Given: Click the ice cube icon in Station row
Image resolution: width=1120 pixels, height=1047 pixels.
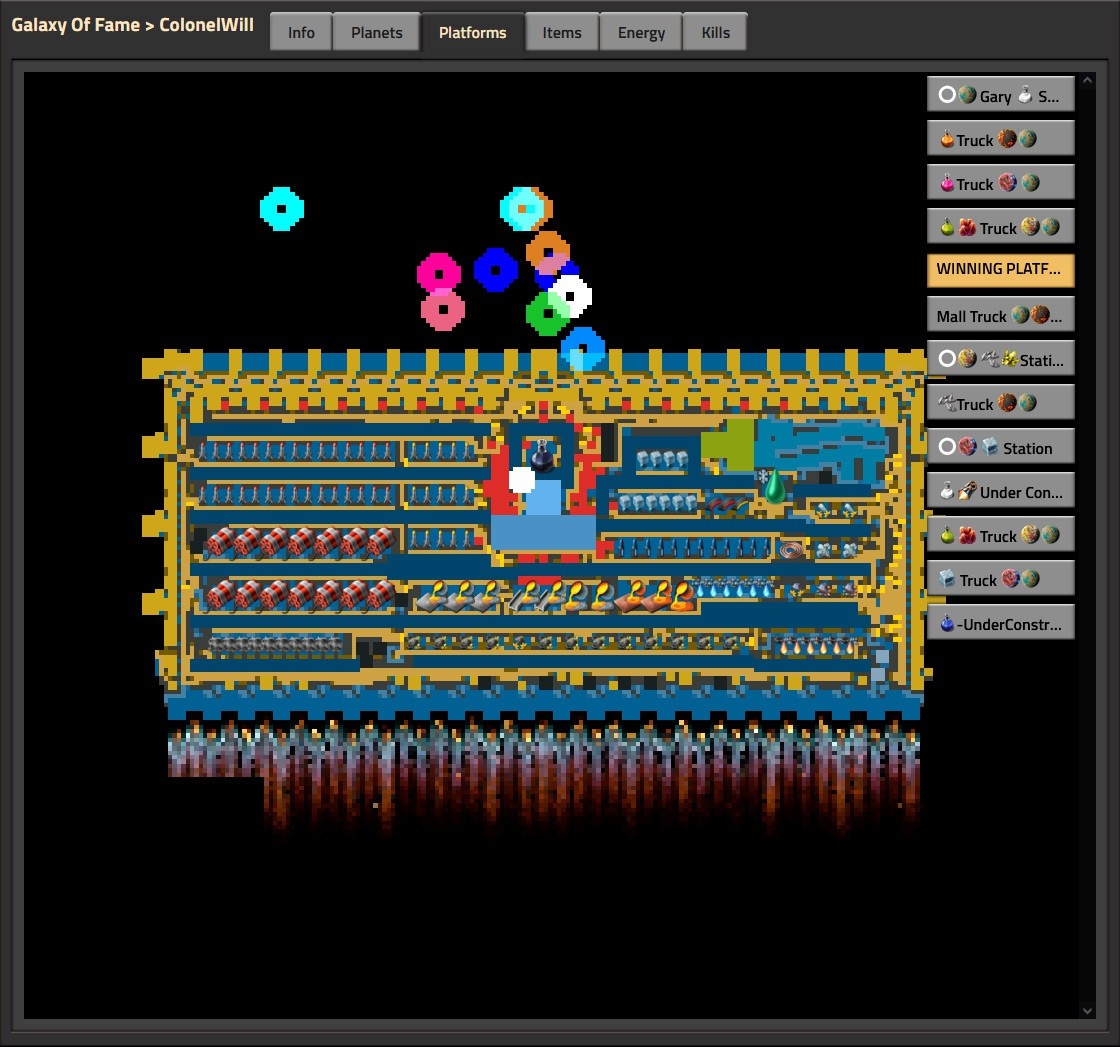Looking at the screenshot, I should [x=989, y=447].
